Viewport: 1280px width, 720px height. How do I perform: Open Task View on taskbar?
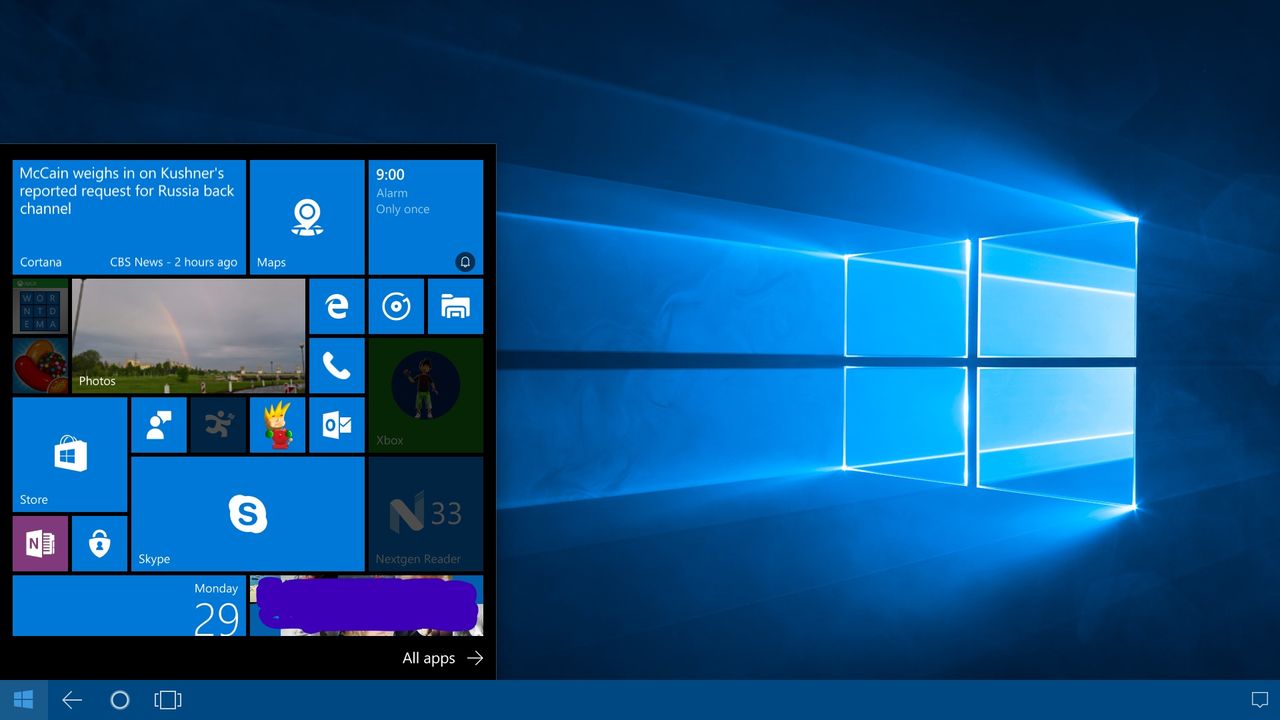tap(168, 700)
